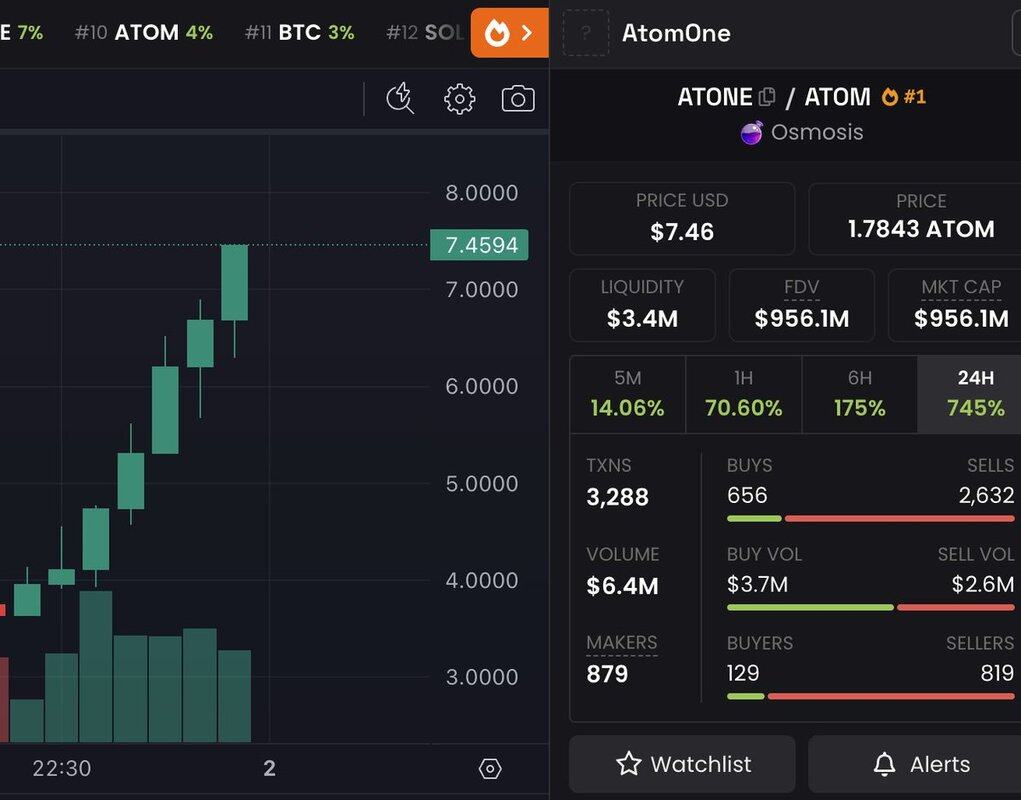
Task: Toggle PRICE USD display box
Action: [682, 217]
